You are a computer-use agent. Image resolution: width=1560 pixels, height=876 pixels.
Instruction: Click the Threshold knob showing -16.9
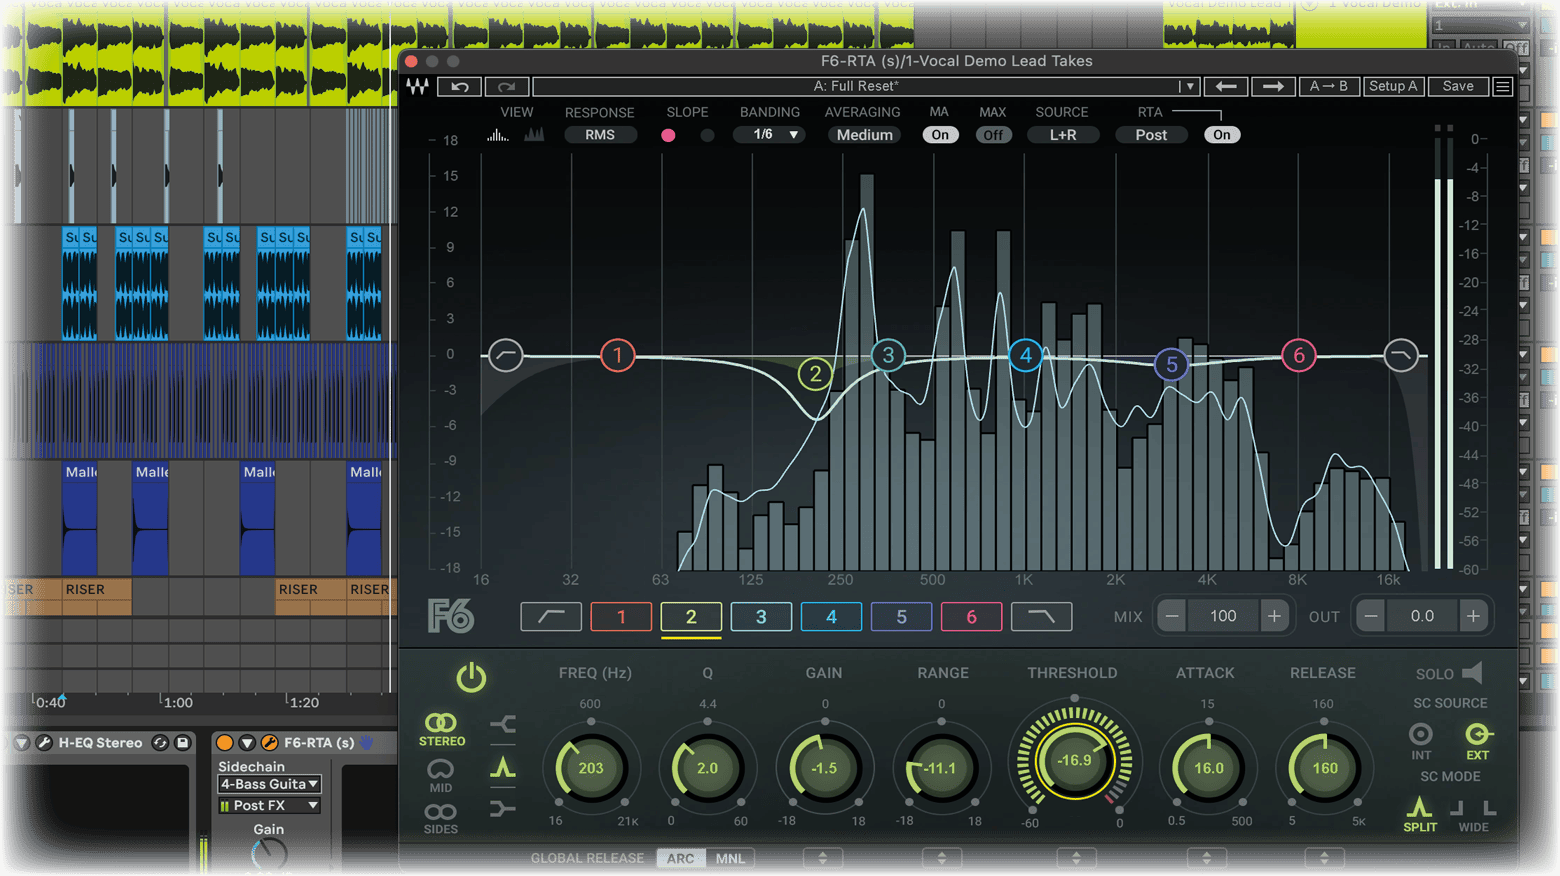[x=1074, y=761]
